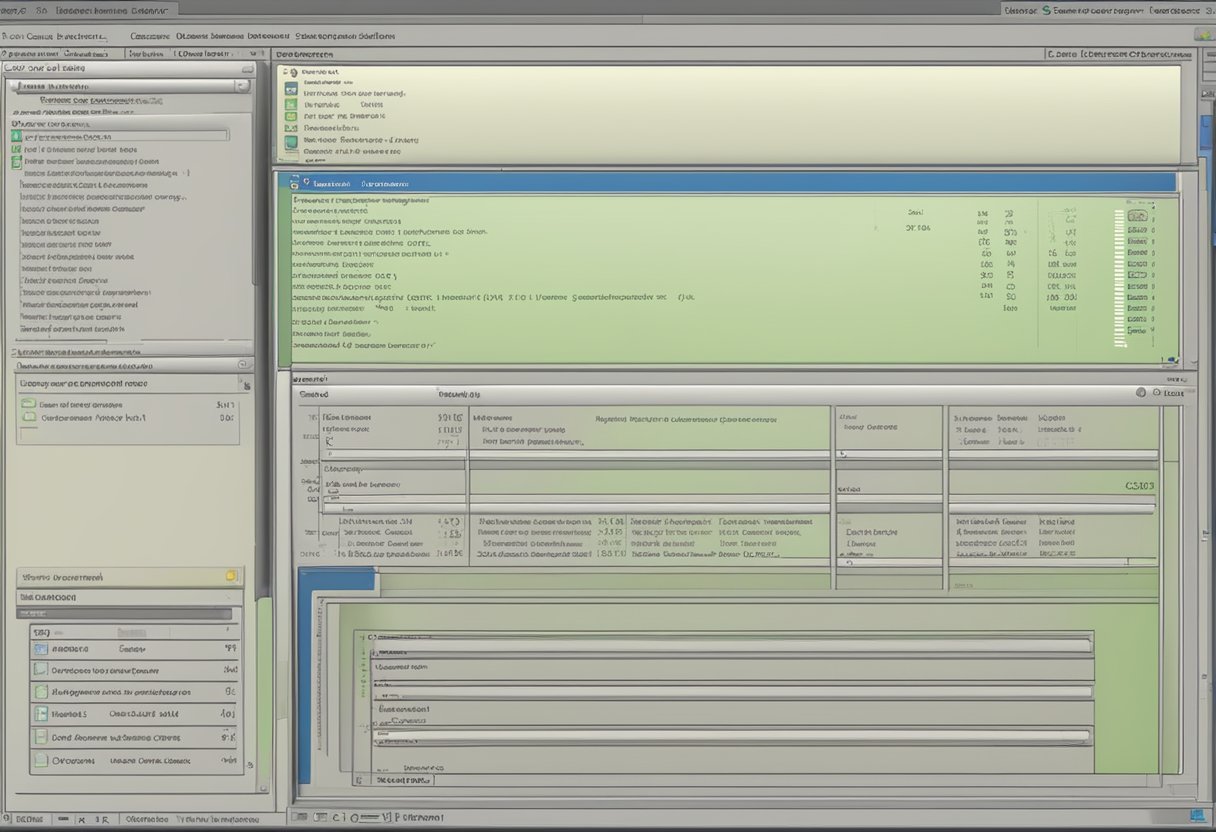Click the blue icon on the first row of the bottom-left list
This screenshot has width=1216, height=832.
click(x=41, y=649)
